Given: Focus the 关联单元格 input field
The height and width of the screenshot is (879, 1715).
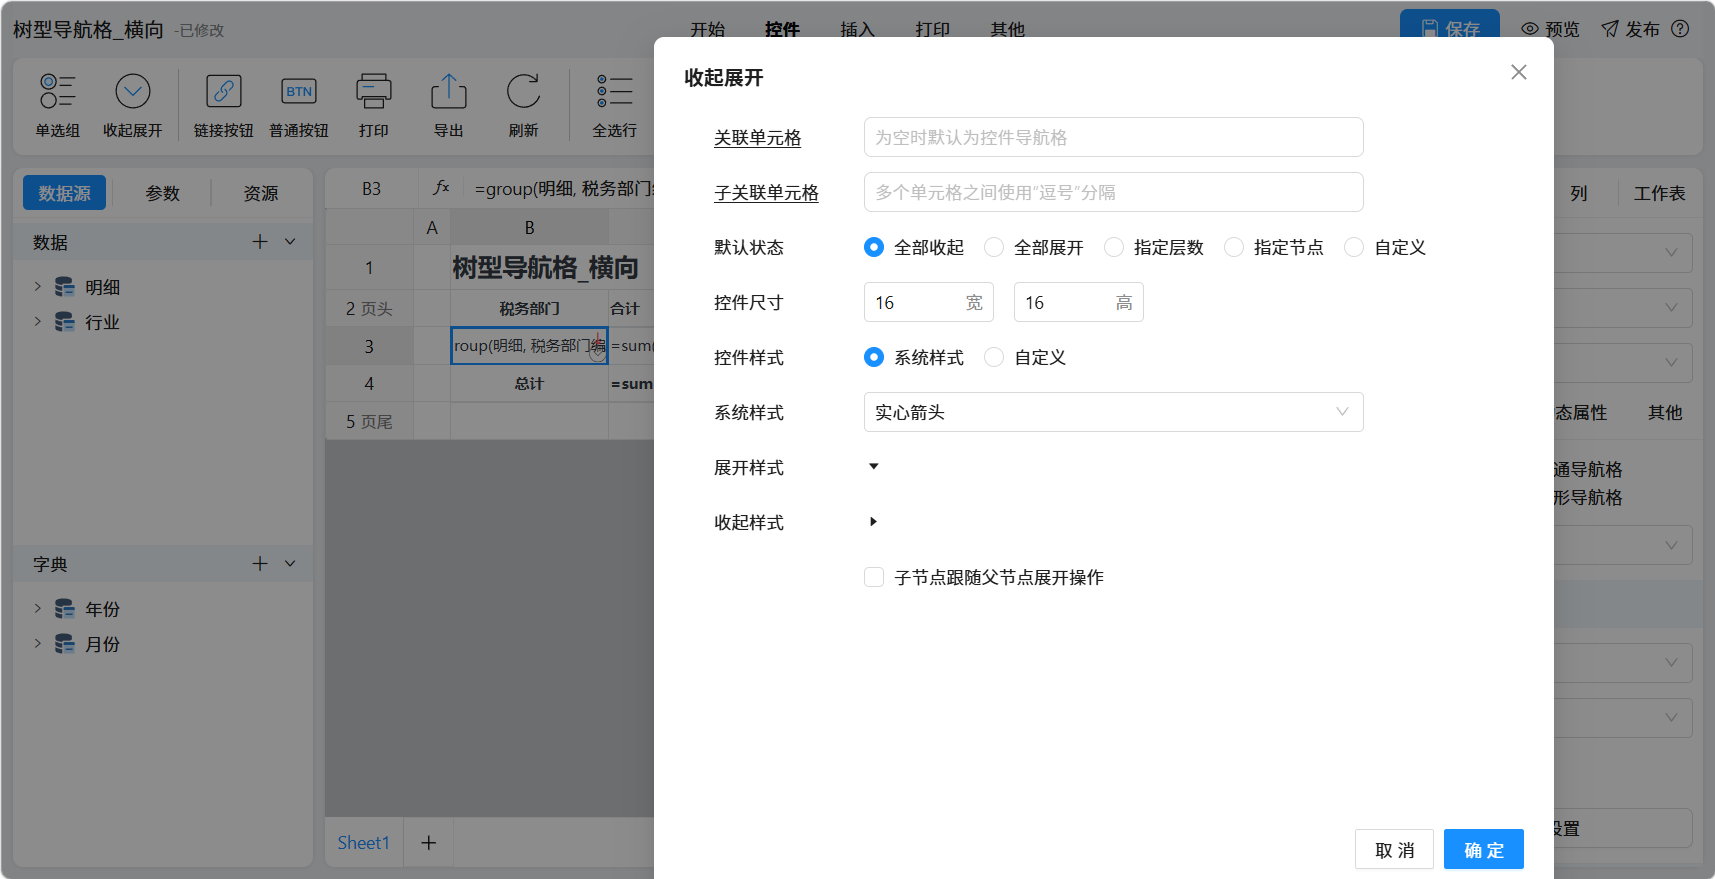Looking at the screenshot, I should click(x=1113, y=137).
